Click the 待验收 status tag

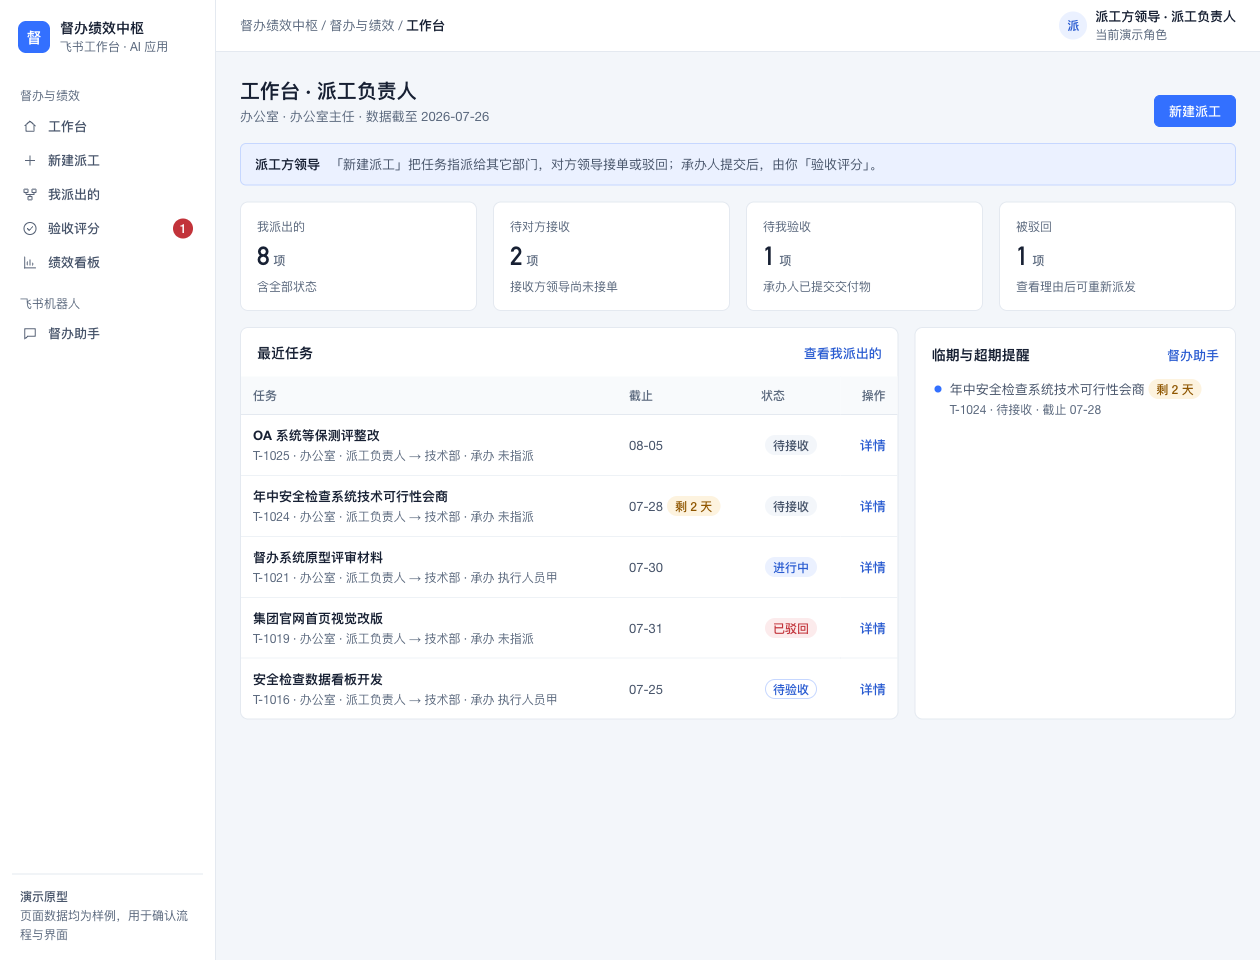[x=791, y=690]
